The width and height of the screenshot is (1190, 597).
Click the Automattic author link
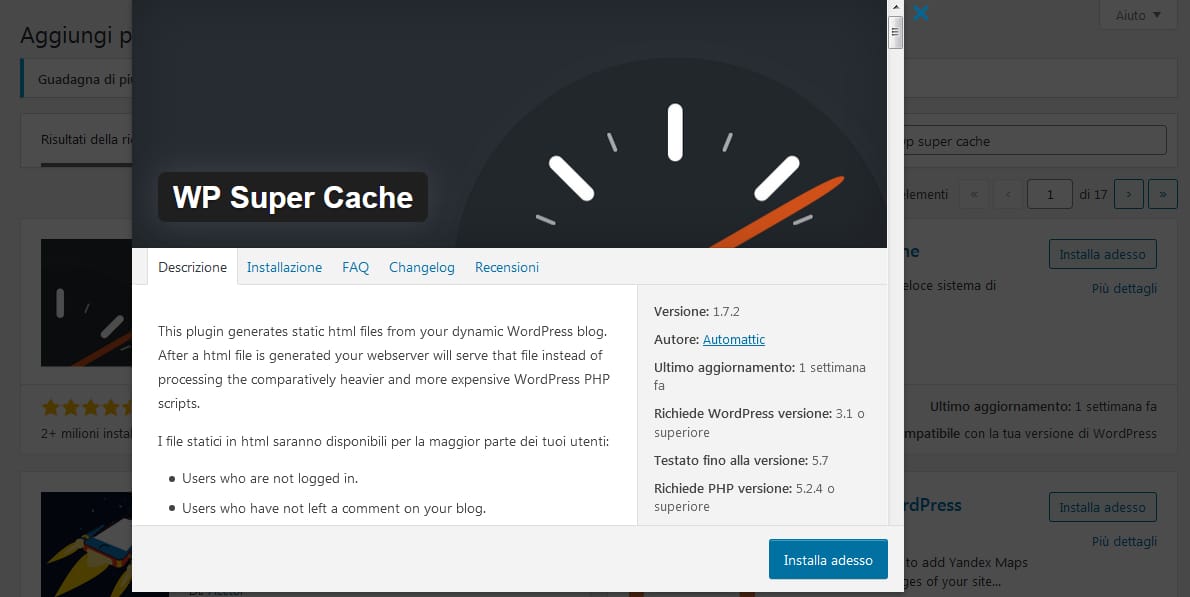(733, 339)
